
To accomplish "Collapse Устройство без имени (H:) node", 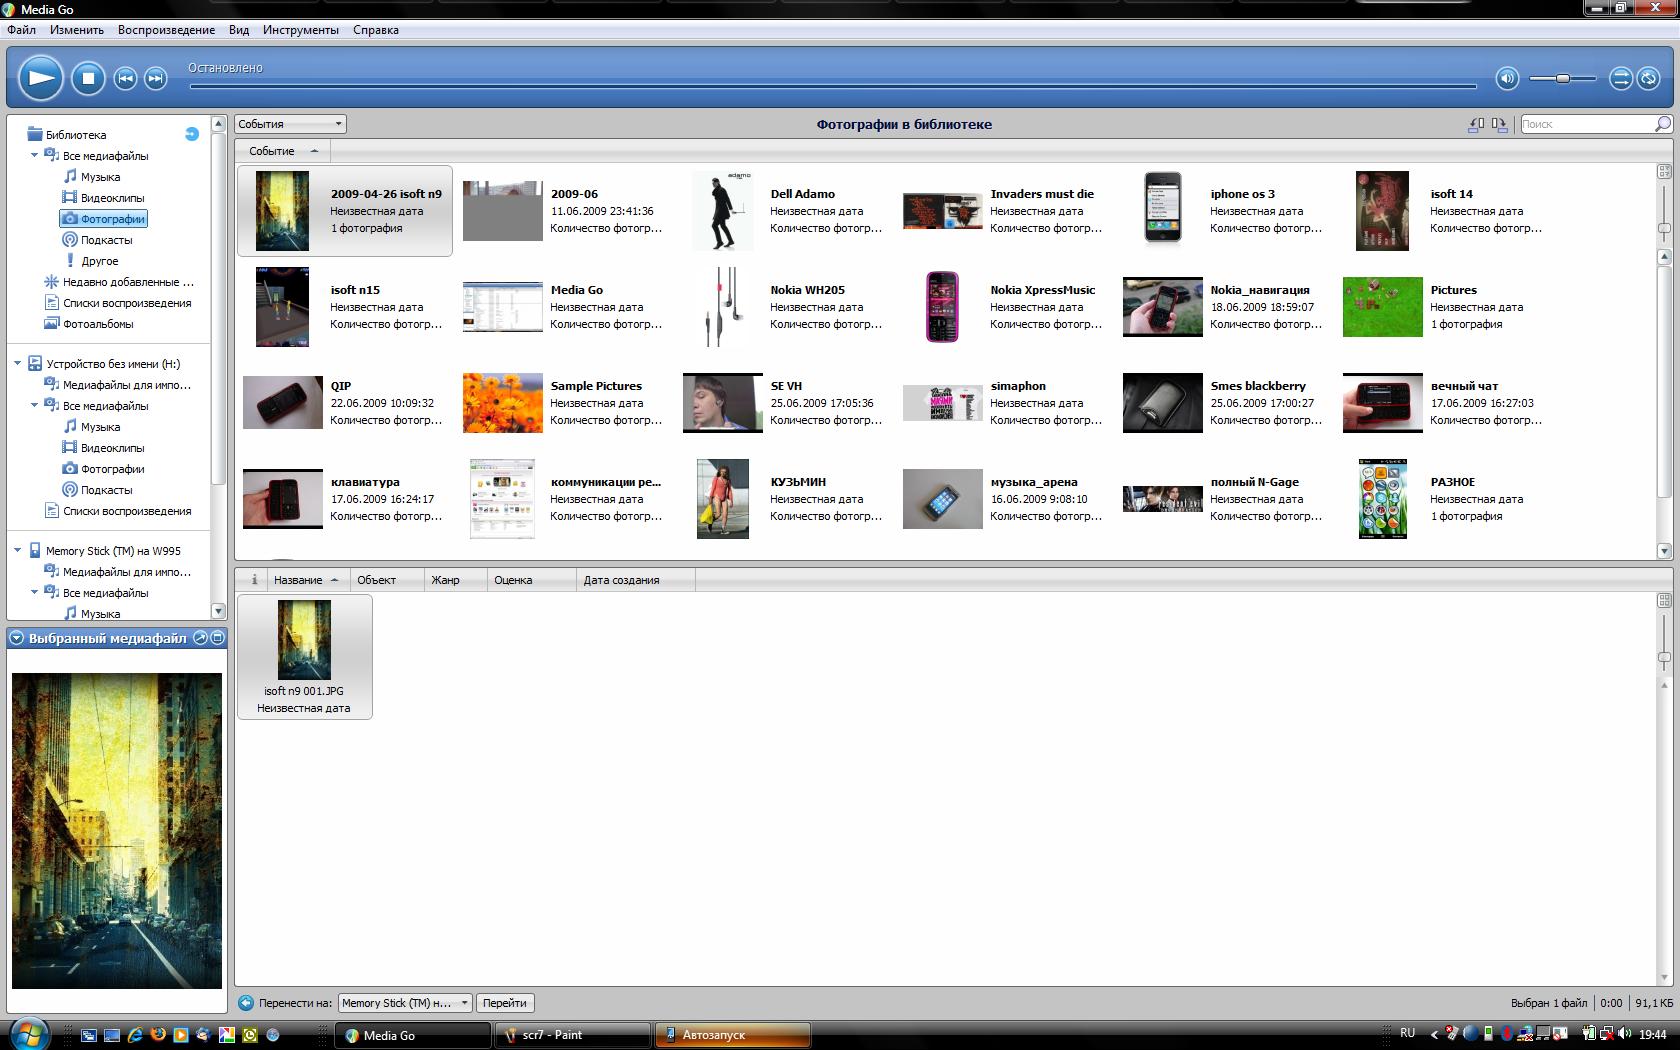I will point(17,364).
